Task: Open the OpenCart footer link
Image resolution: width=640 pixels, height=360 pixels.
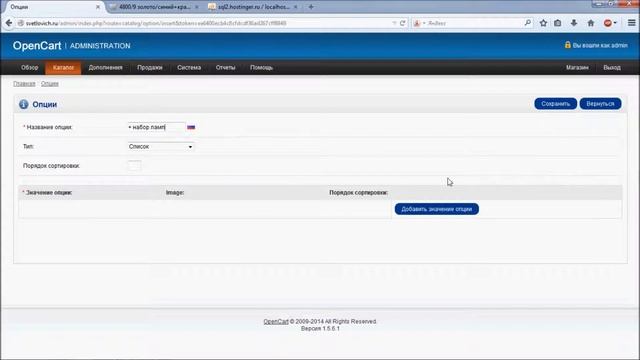Action: pyautogui.click(x=276, y=322)
